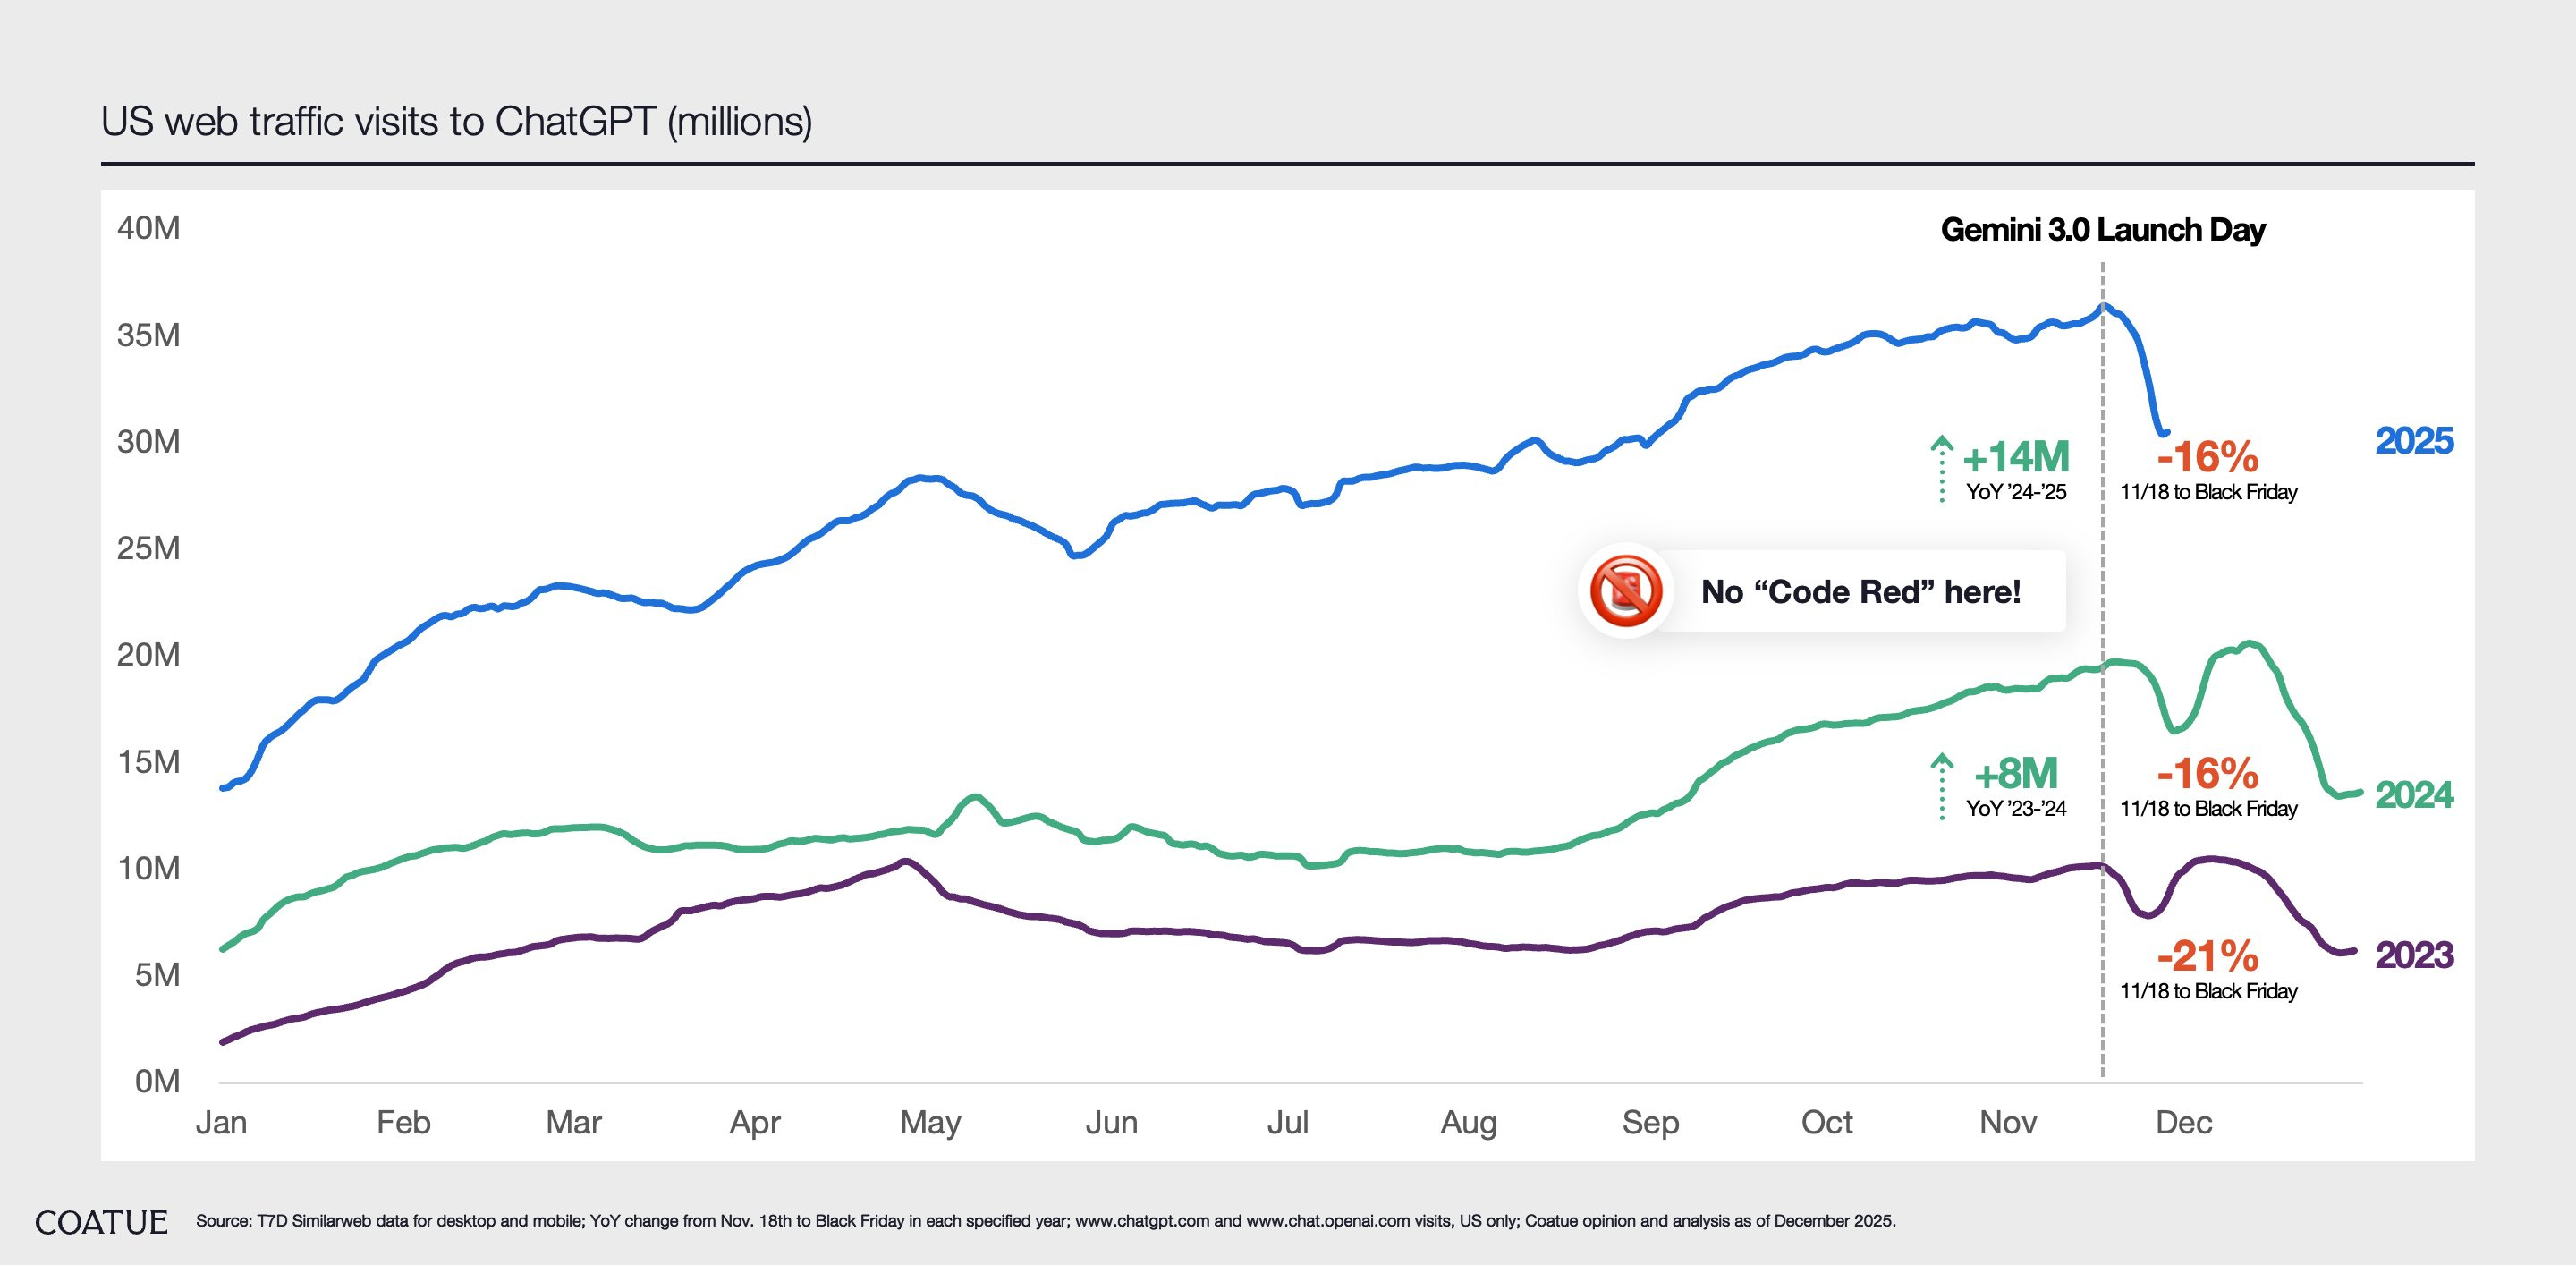Viewport: 2576px width, 1265px height.
Task: Click the COATUE logo
Action: [101, 1222]
